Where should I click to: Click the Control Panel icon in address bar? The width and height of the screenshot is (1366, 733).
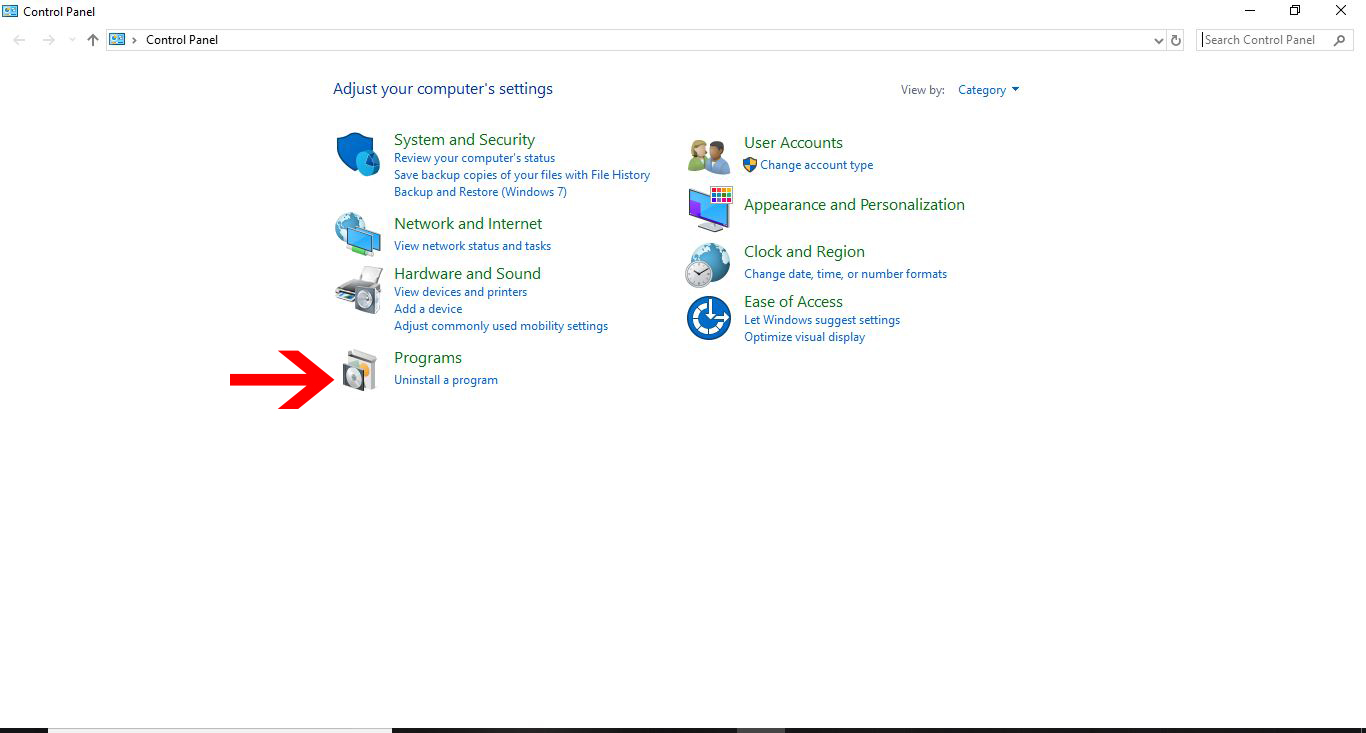tap(117, 40)
